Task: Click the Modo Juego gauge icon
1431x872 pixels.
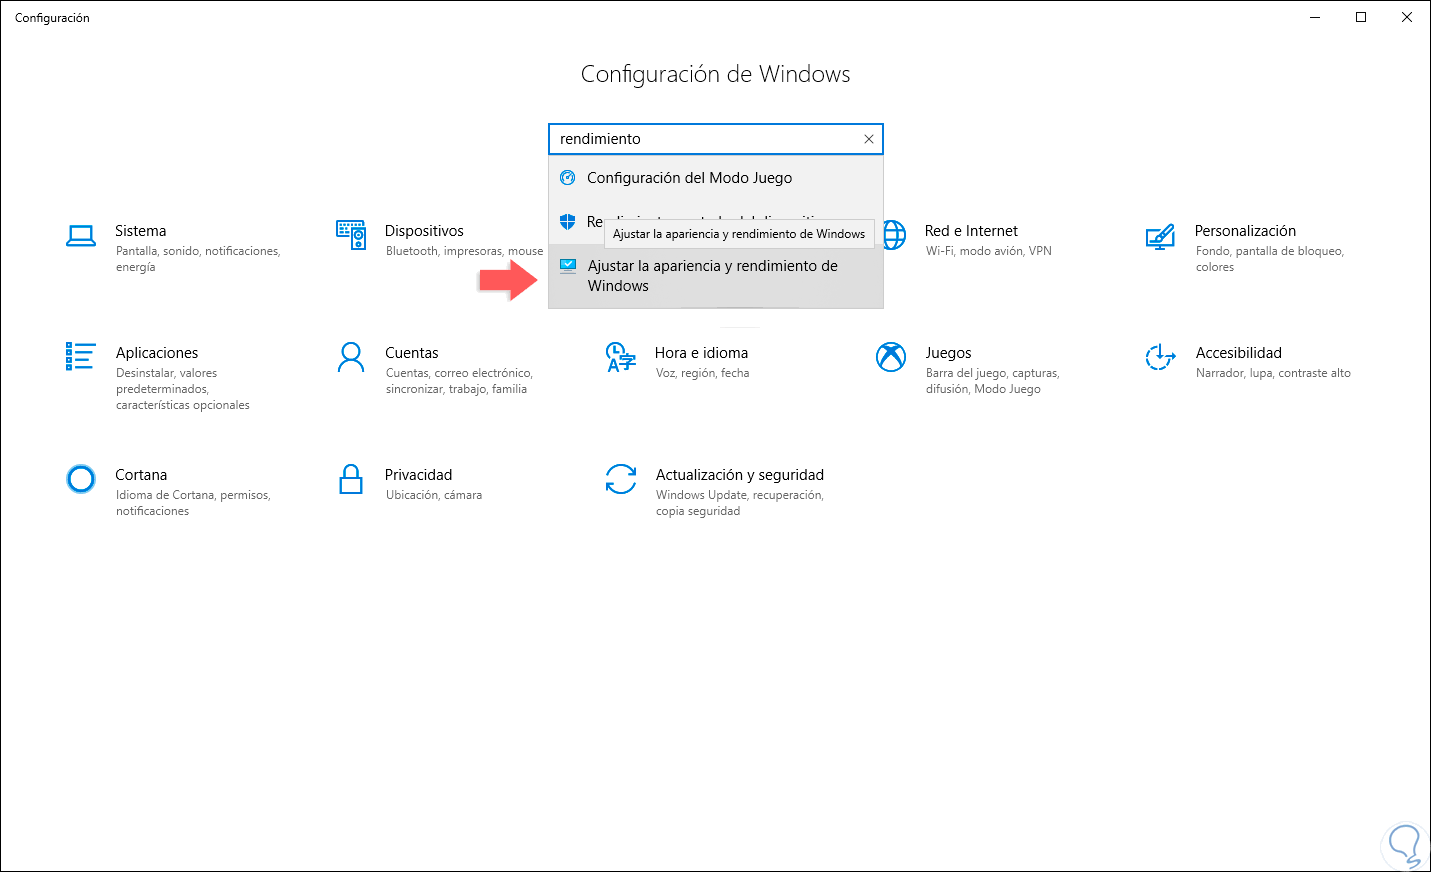Action: (568, 178)
